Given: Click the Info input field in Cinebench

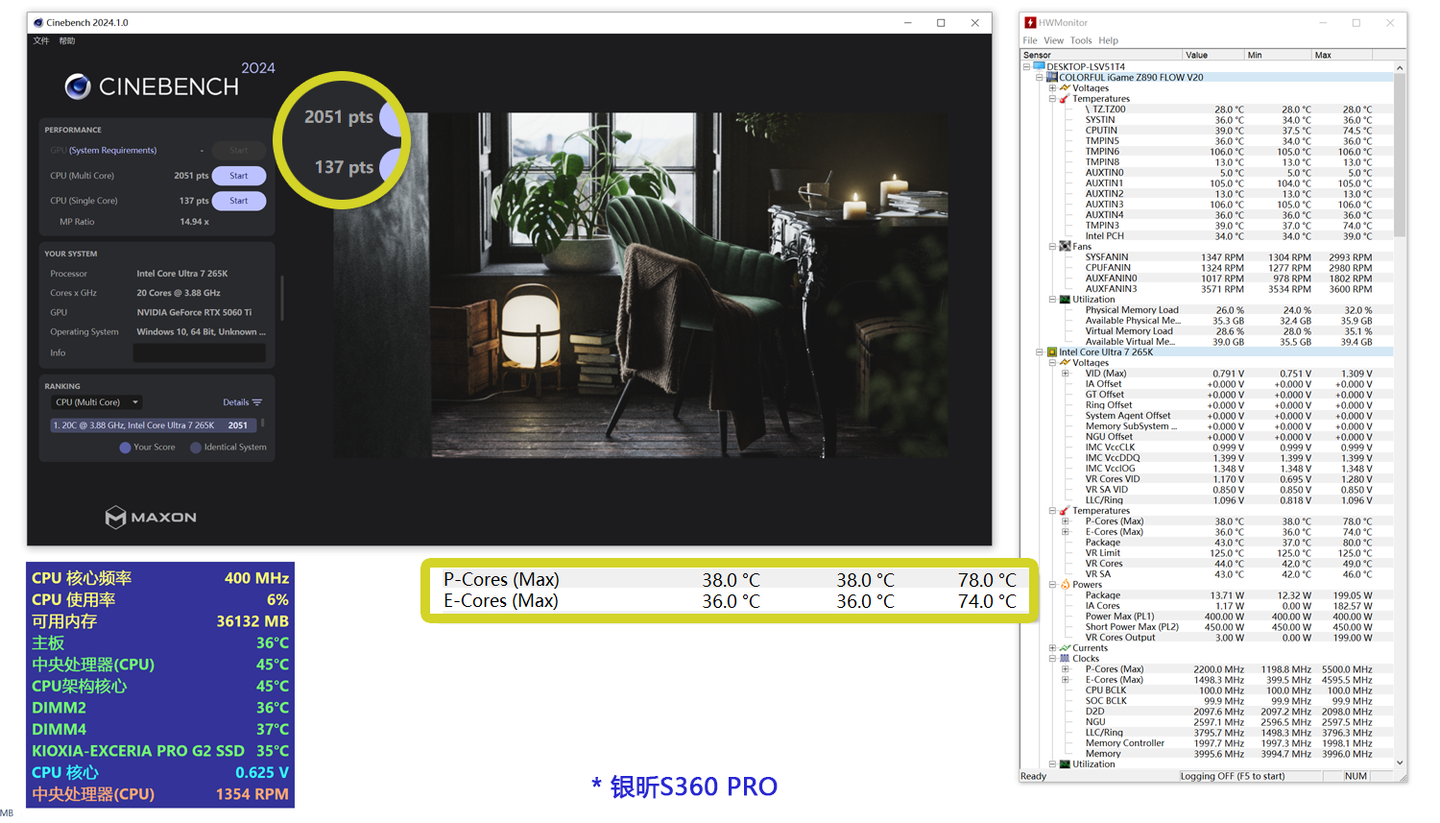Looking at the screenshot, I should click(x=199, y=353).
